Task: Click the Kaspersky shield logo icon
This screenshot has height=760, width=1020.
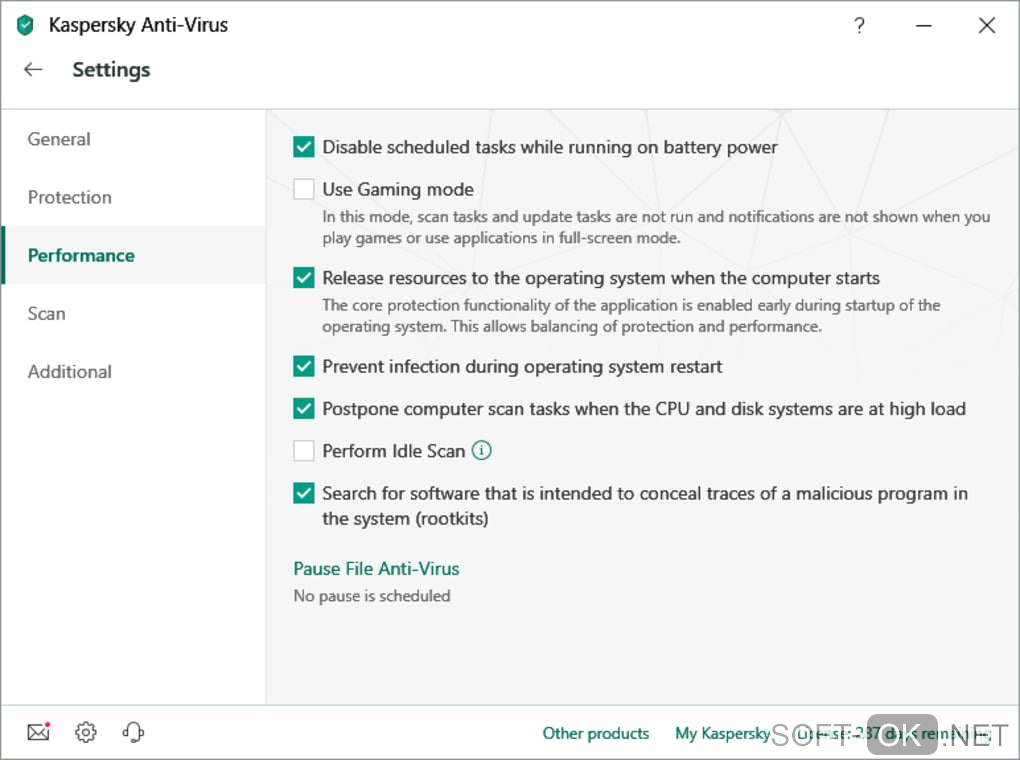Action: (25, 26)
